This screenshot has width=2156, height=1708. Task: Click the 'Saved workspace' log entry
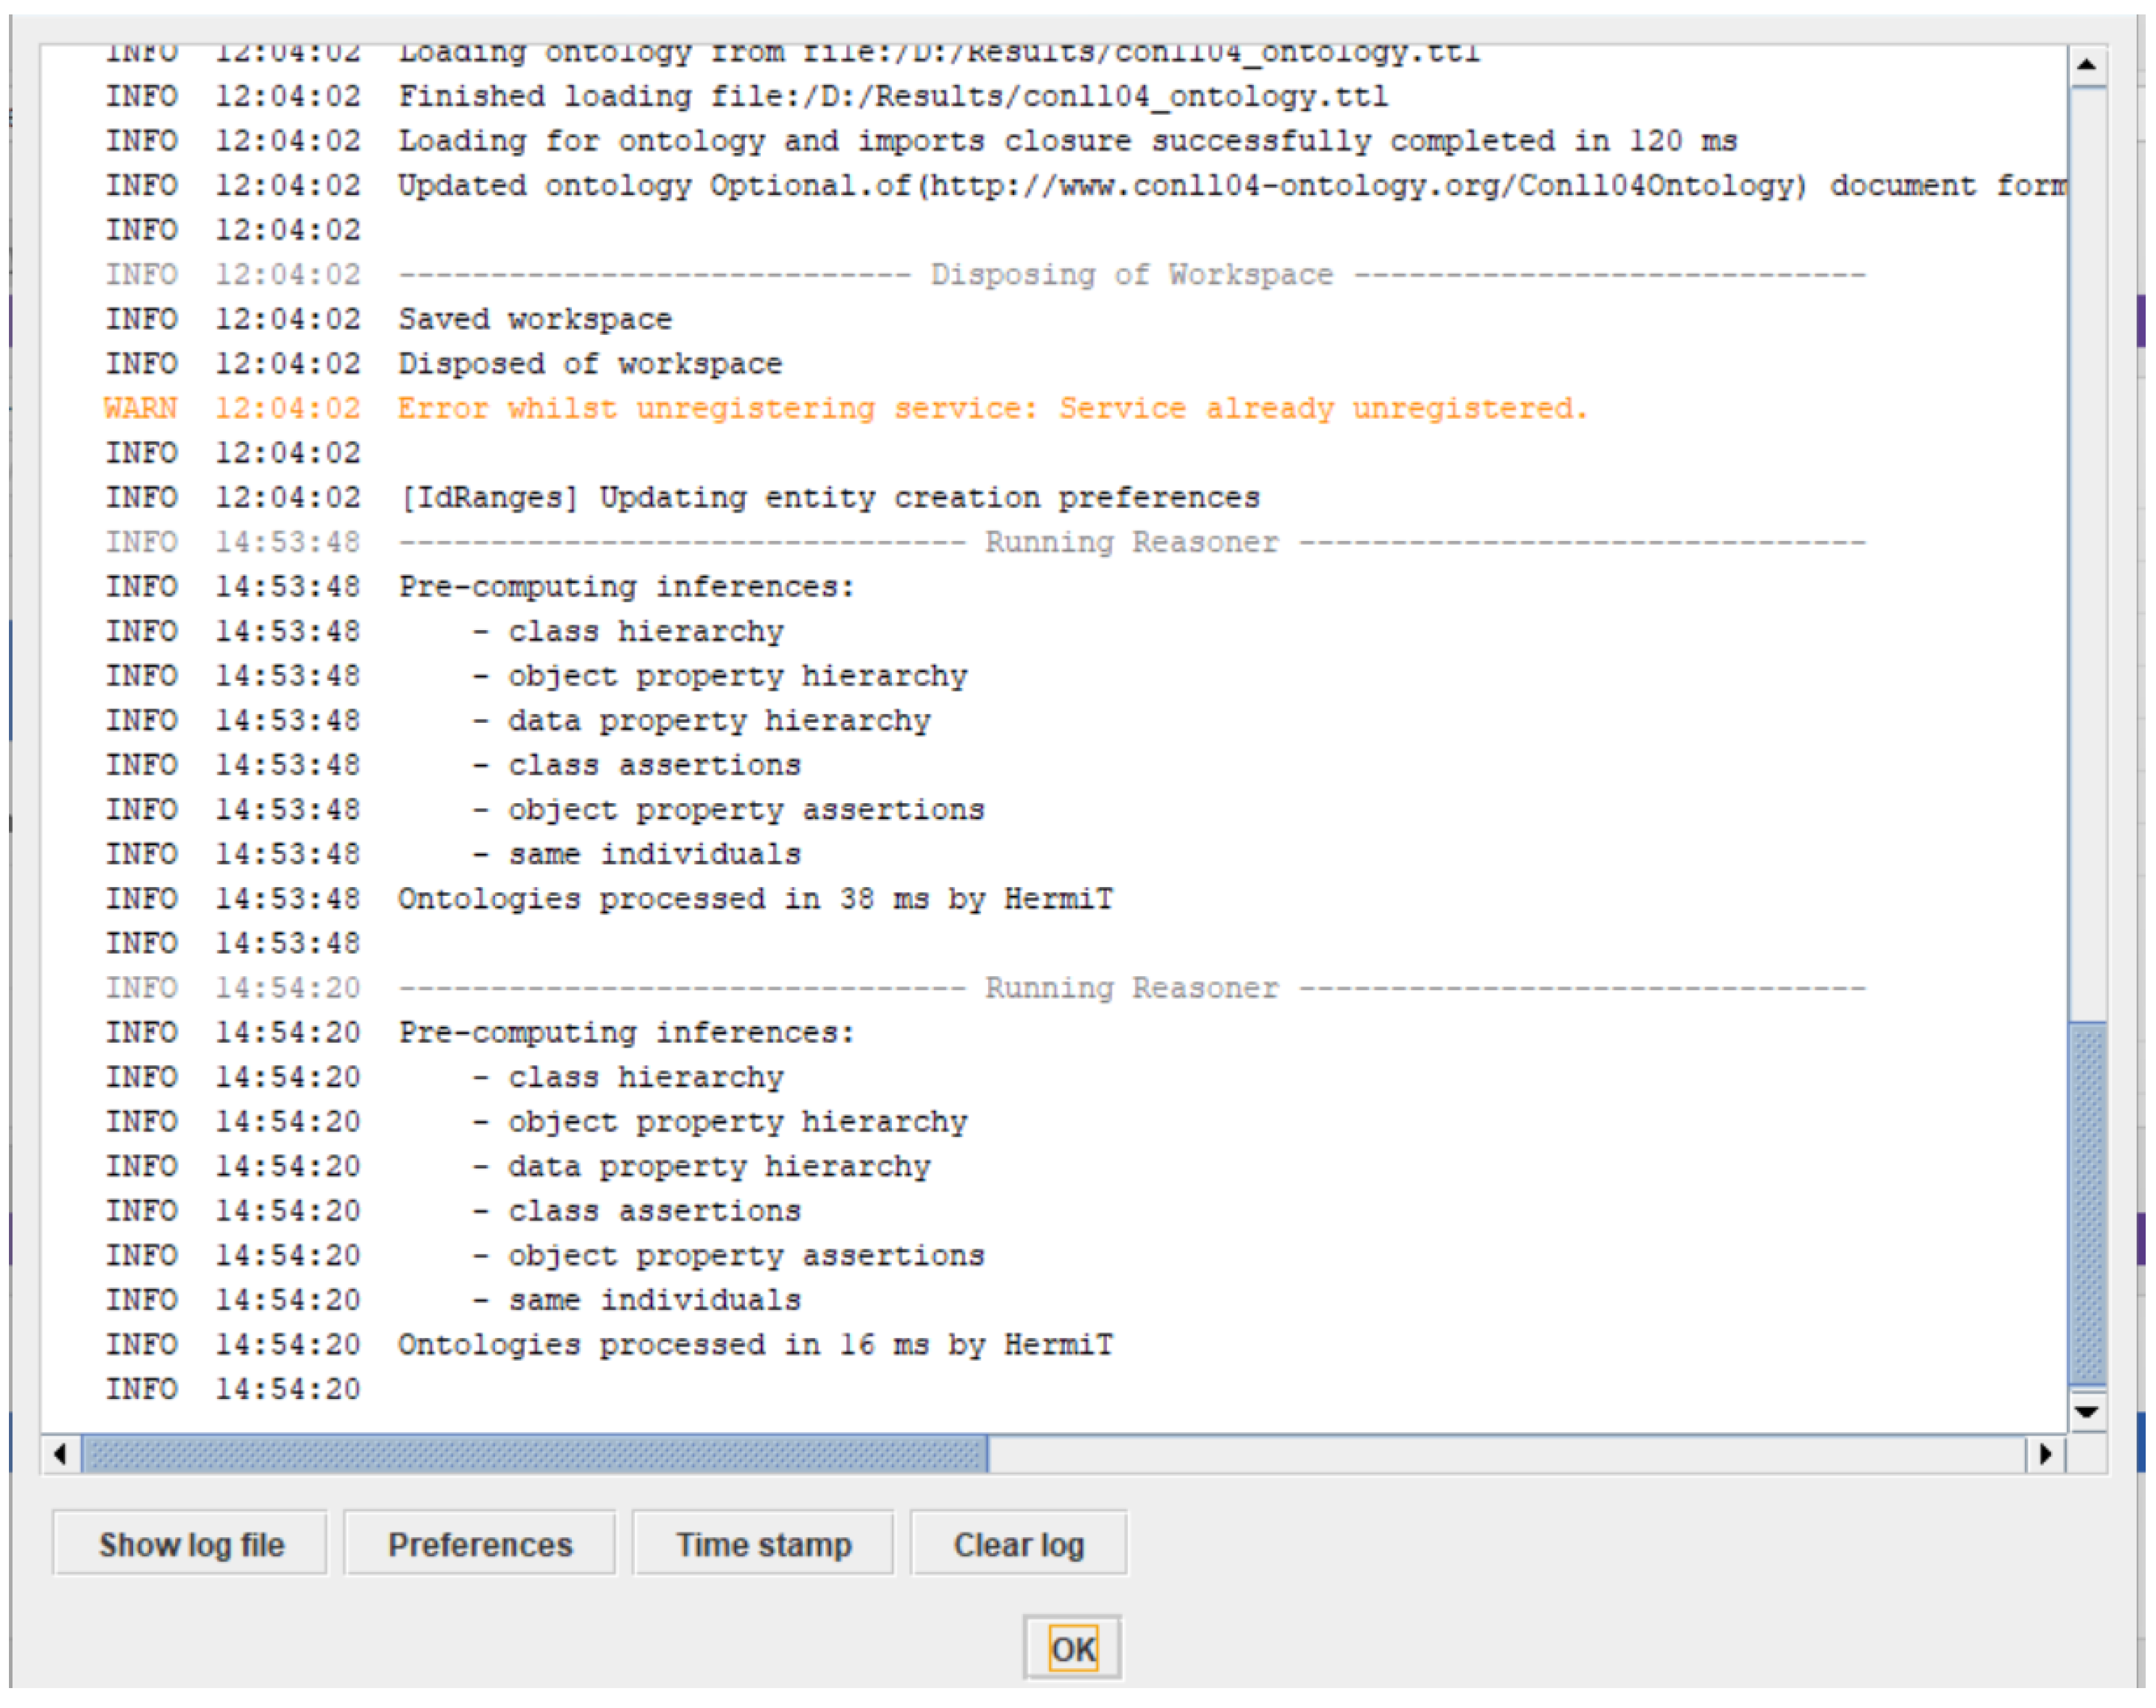tap(535, 320)
